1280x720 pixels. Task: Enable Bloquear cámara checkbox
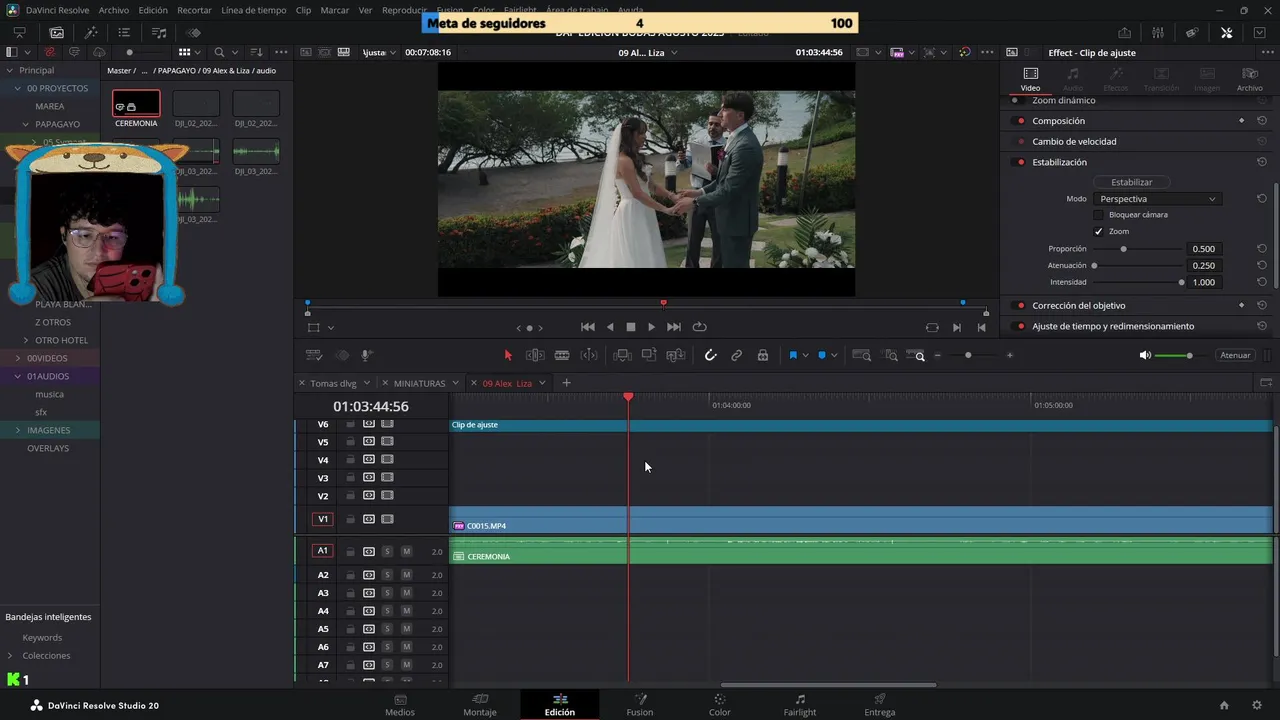click(1098, 215)
